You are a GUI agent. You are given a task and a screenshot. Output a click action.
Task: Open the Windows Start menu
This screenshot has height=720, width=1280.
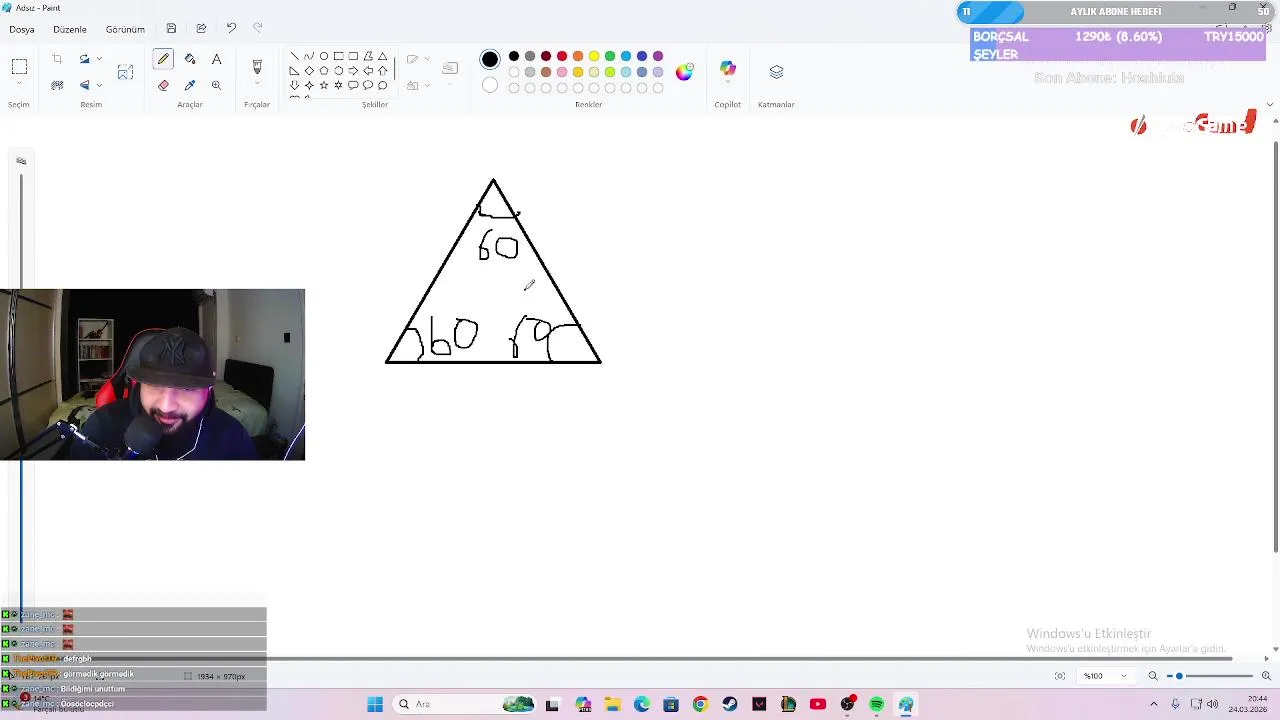click(375, 704)
